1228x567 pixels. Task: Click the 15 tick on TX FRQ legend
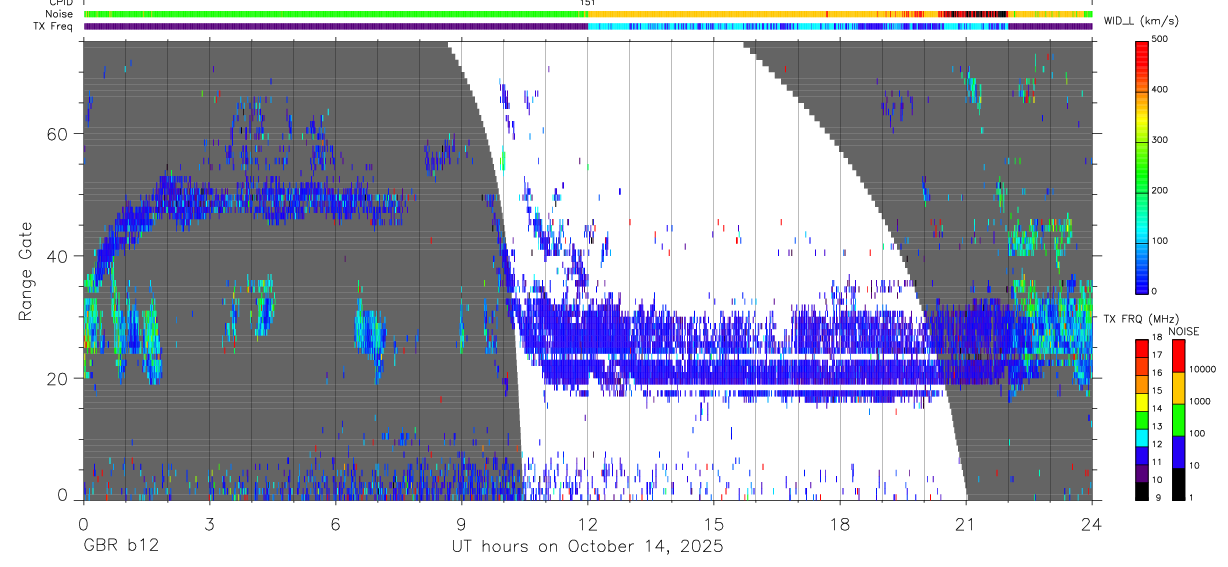pyautogui.click(x=1158, y=390)
